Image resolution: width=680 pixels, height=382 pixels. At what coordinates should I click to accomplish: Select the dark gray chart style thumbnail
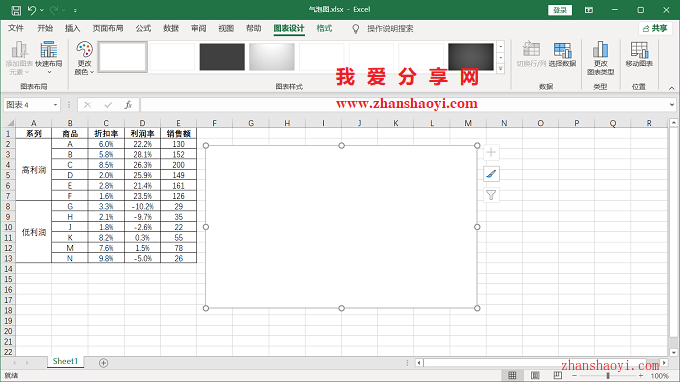222,57
